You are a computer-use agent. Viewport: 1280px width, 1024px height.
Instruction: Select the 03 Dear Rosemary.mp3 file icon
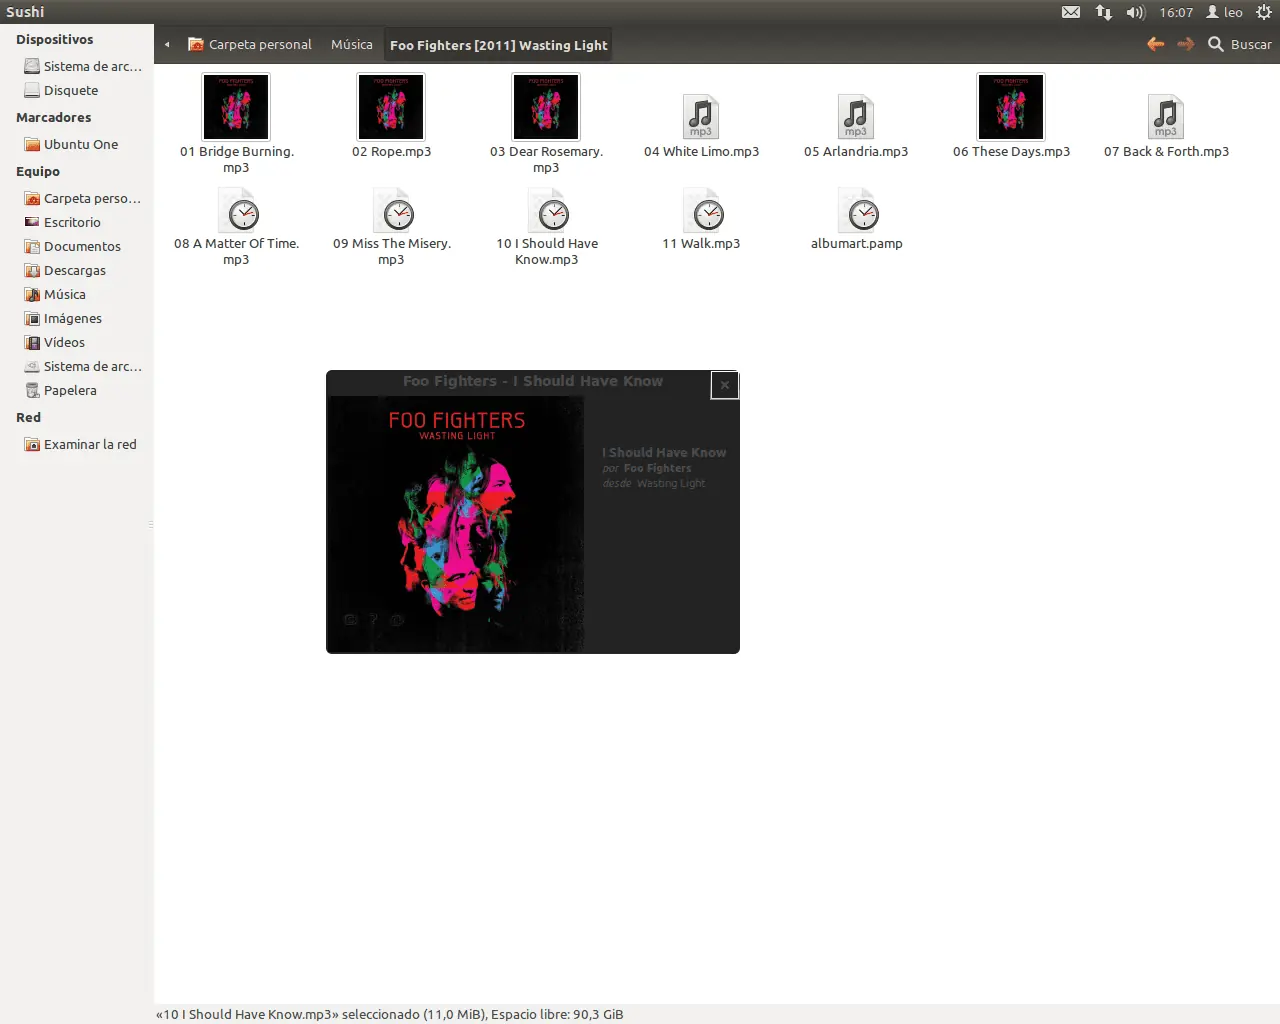546,107
